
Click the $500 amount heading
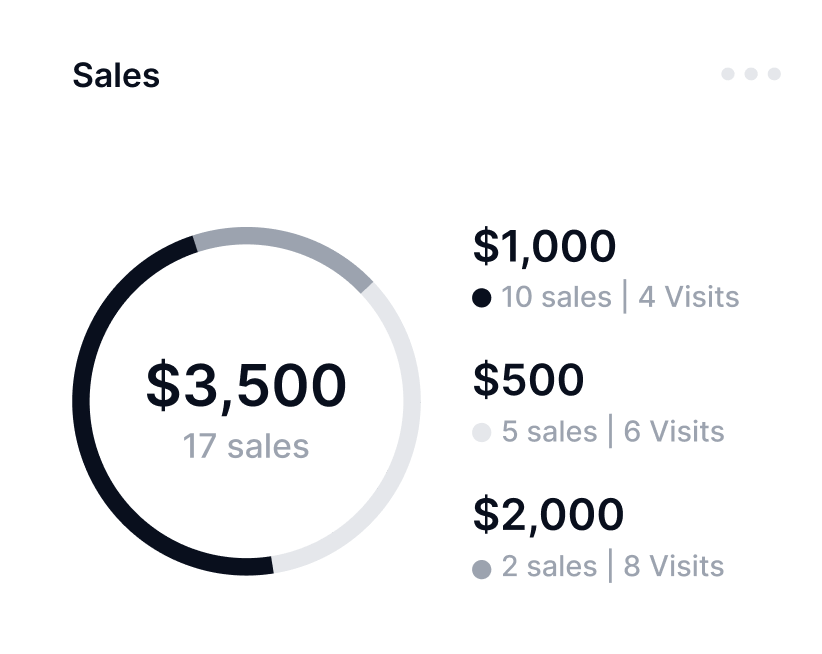528,380
